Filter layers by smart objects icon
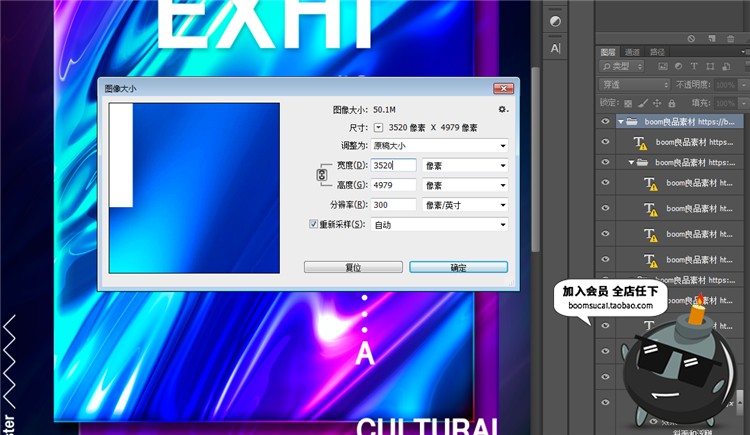This screenshot has height=435, width=750. point(726,67)
